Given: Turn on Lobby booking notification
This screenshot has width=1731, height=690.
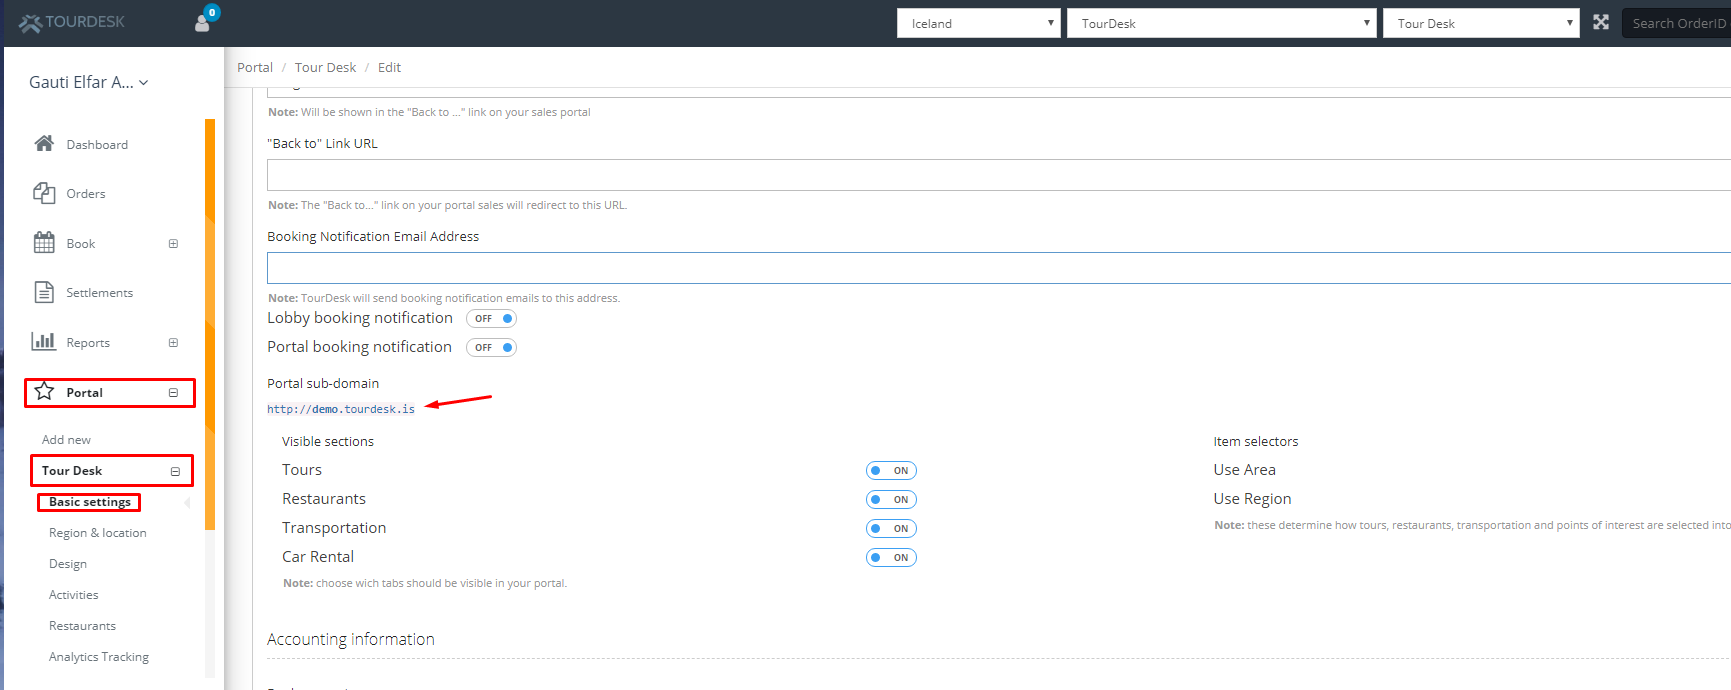Looking at the screenshot, I should click(491, 319).
